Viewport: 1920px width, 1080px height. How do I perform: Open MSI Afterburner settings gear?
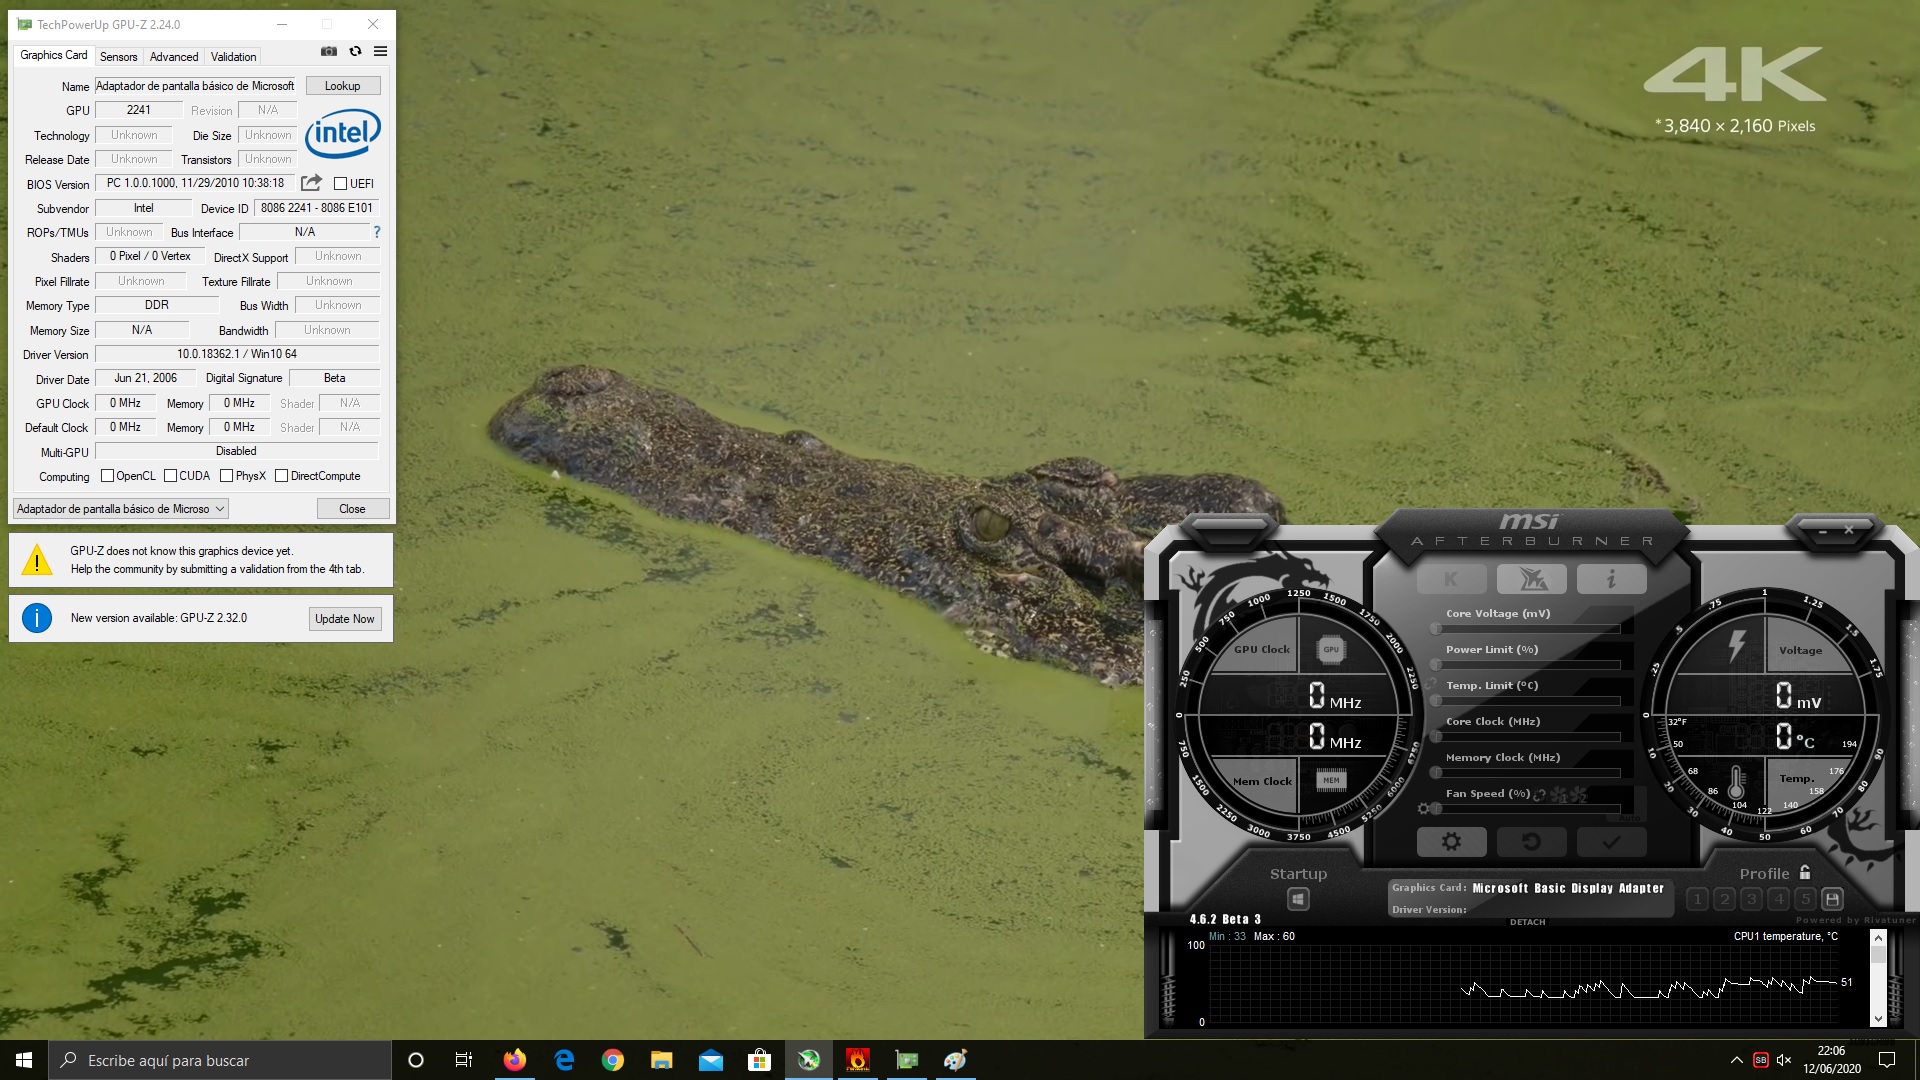click(x=1451, y=842)
